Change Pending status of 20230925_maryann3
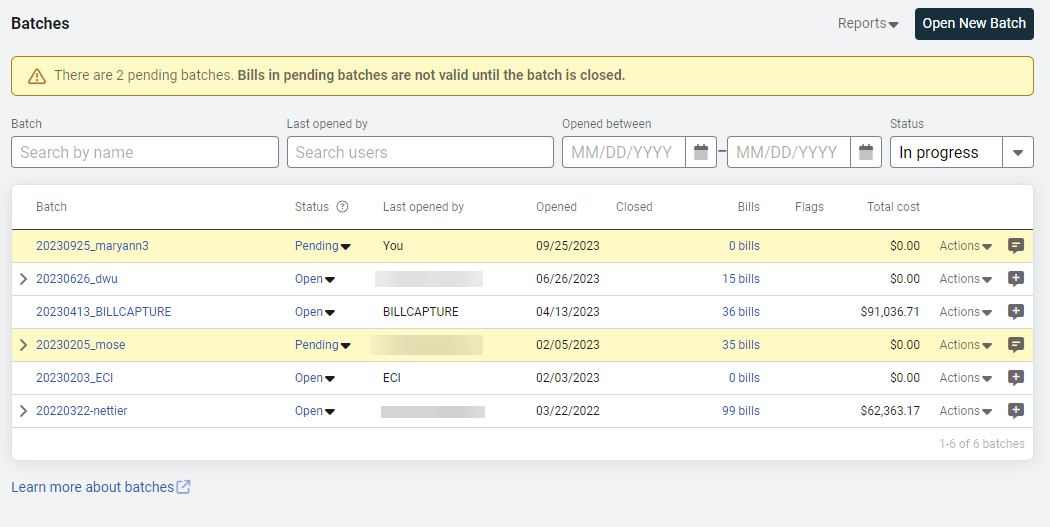This screenshot has width=1050, height=527. pyautogui.click(x=323, y=246)
